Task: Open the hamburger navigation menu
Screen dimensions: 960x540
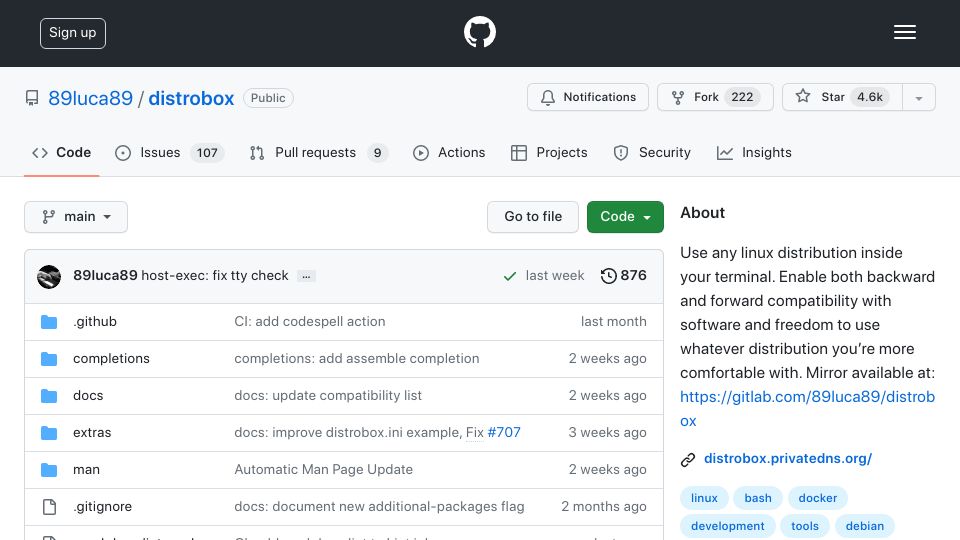Action: [x=904, y=32]
